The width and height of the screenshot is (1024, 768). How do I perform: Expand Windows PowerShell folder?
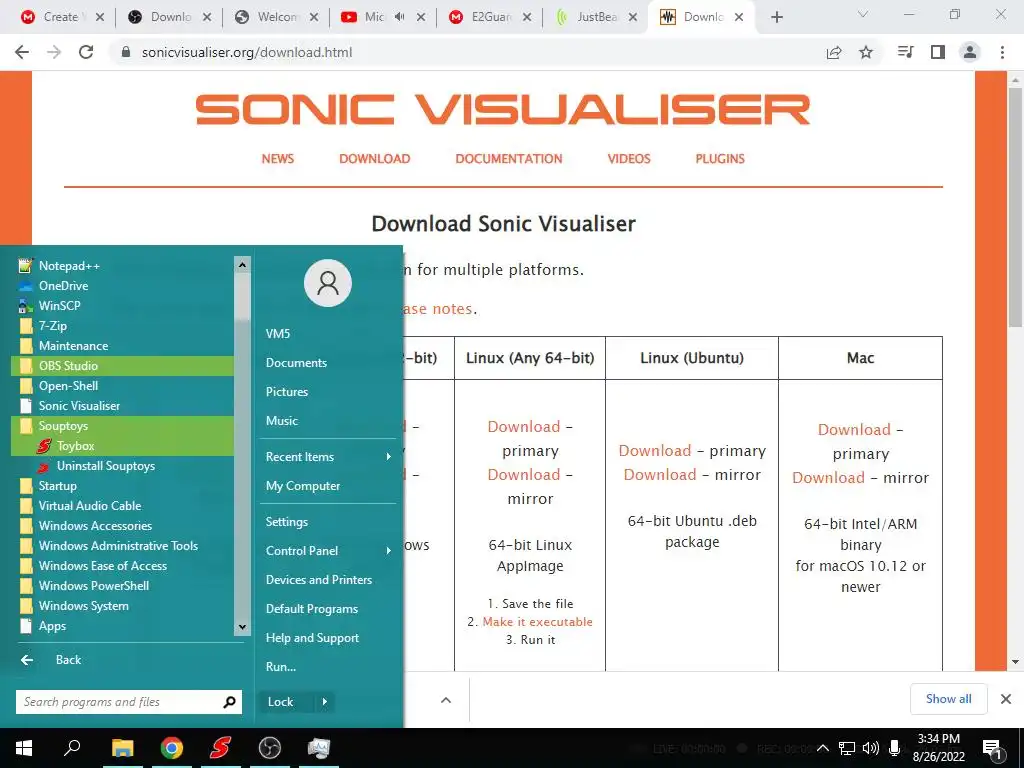coord(122,586)
